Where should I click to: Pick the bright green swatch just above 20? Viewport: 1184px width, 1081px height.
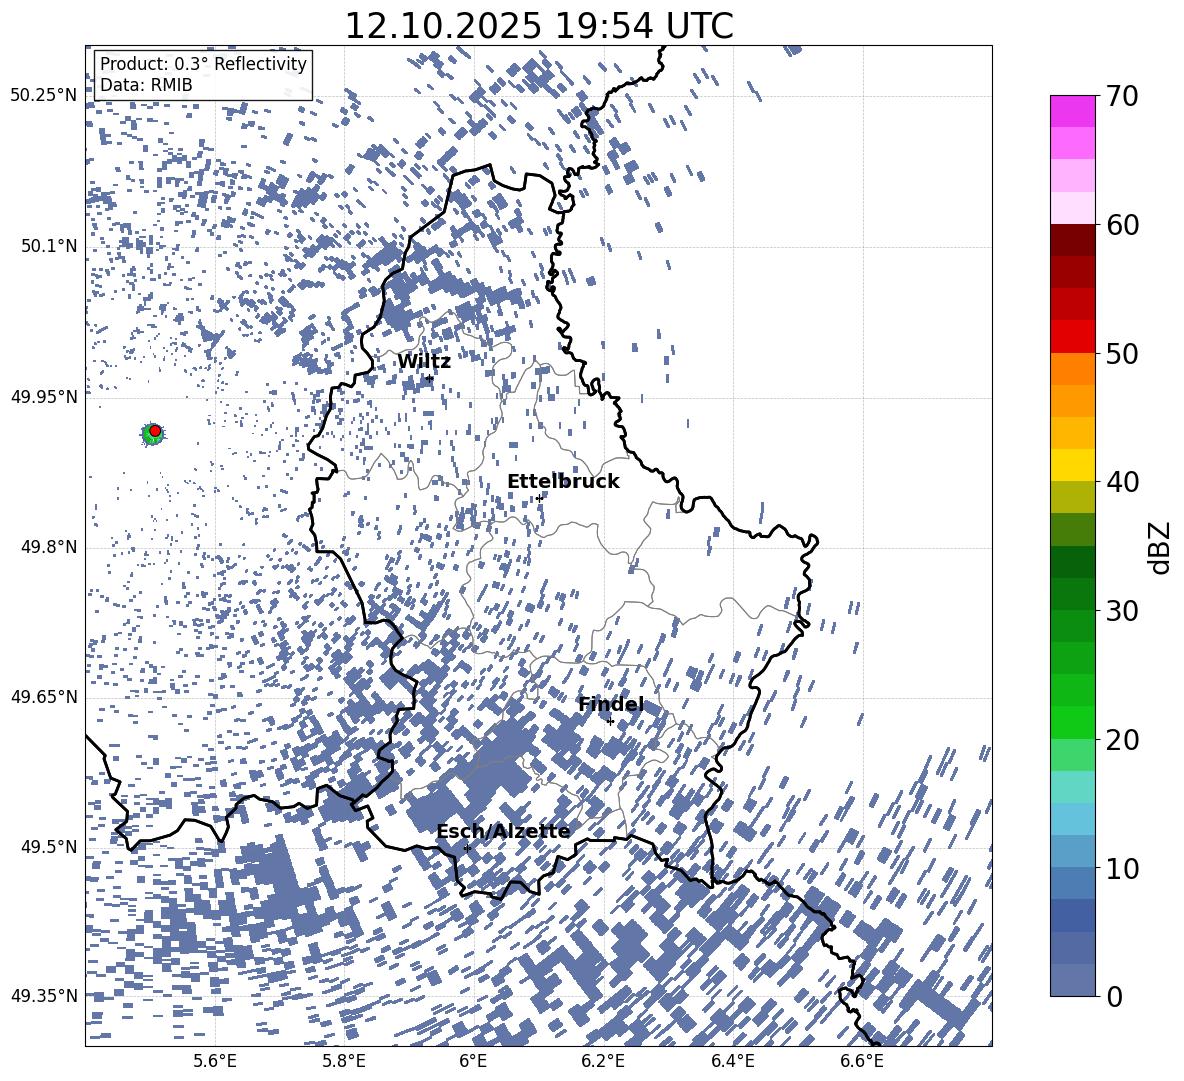[x=1072, y=722]
